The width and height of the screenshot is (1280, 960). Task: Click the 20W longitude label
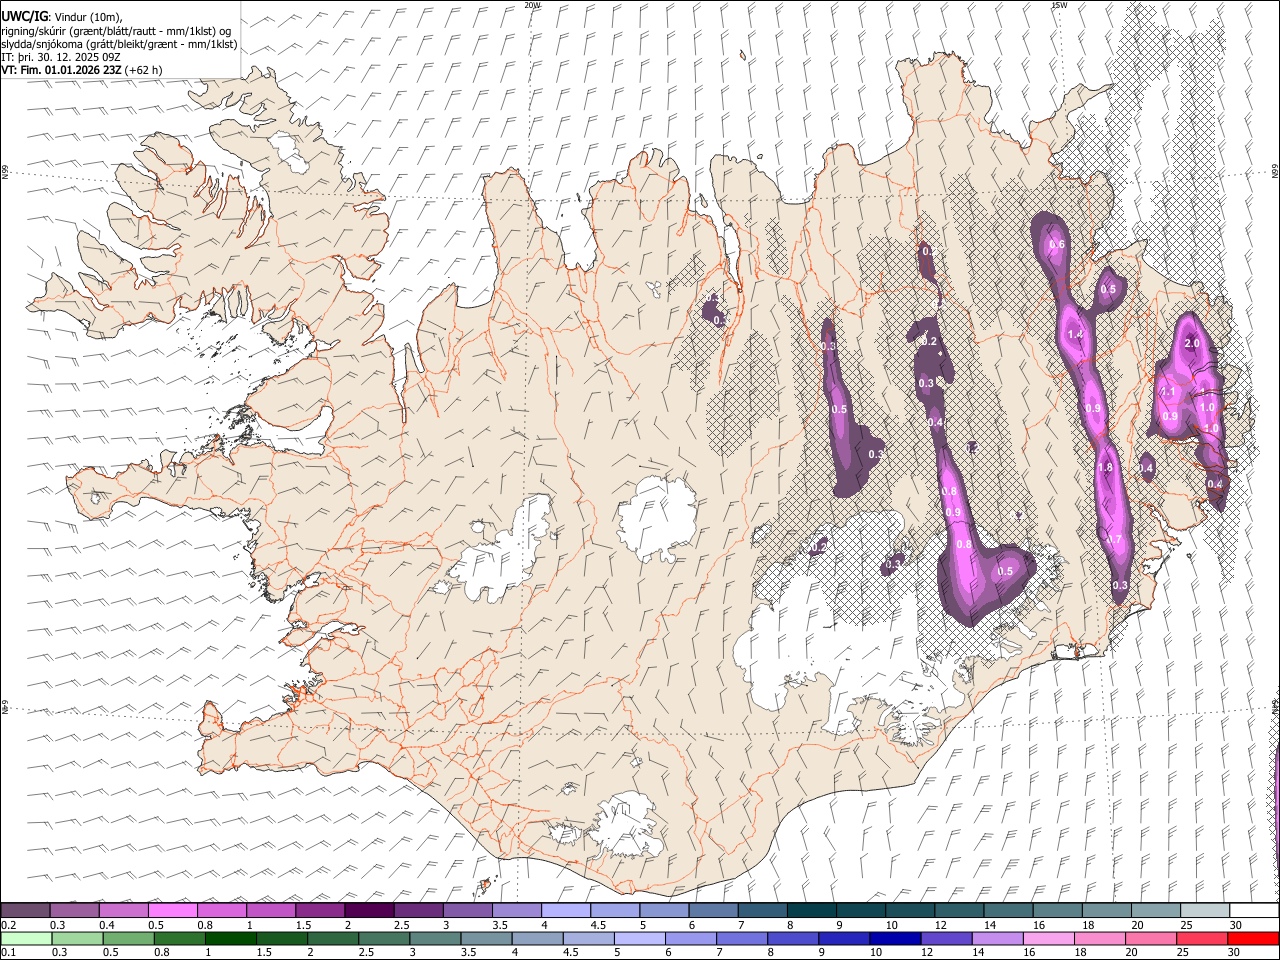coord(532,5)
